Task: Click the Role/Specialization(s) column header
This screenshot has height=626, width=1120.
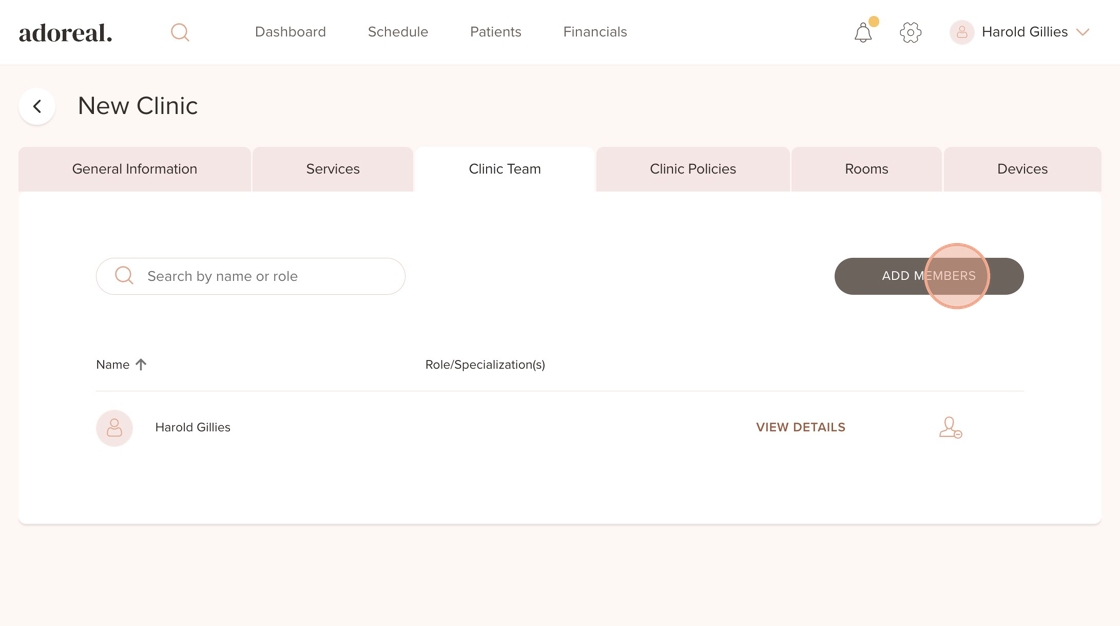Action: [485, 364]
